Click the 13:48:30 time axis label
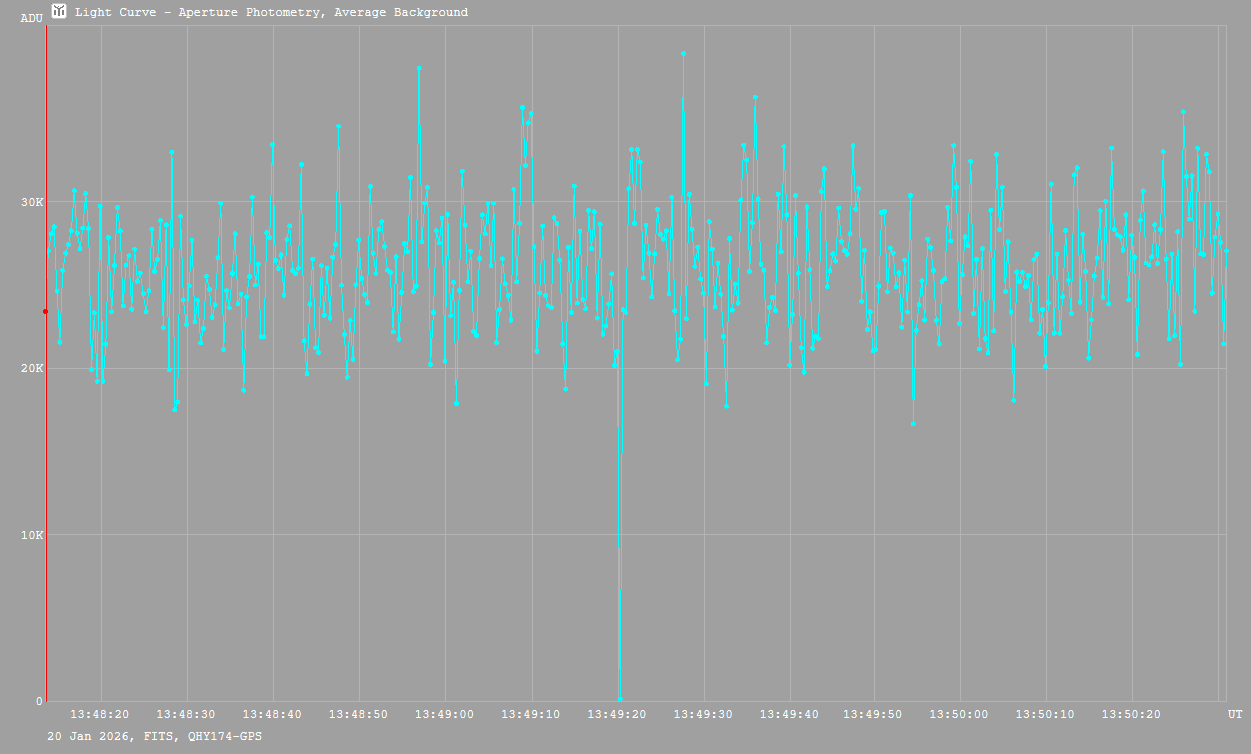This screenshot has height=754, width=1251. tap(186, 714)
